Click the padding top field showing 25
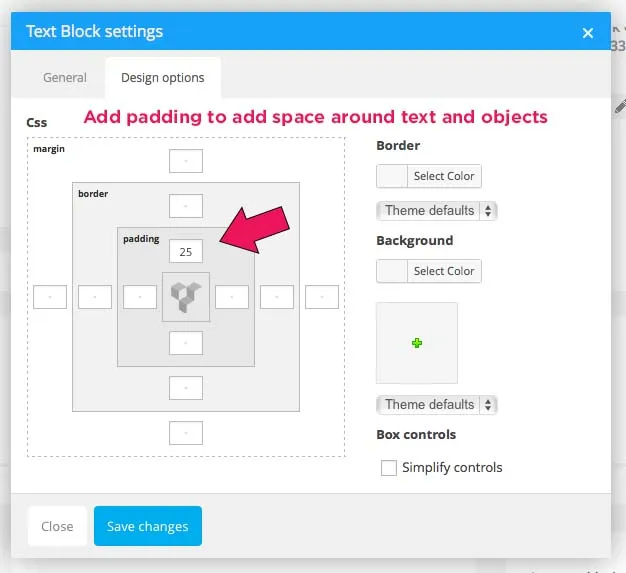This screenshot has width=626, height=573. [x=186, y=251]
